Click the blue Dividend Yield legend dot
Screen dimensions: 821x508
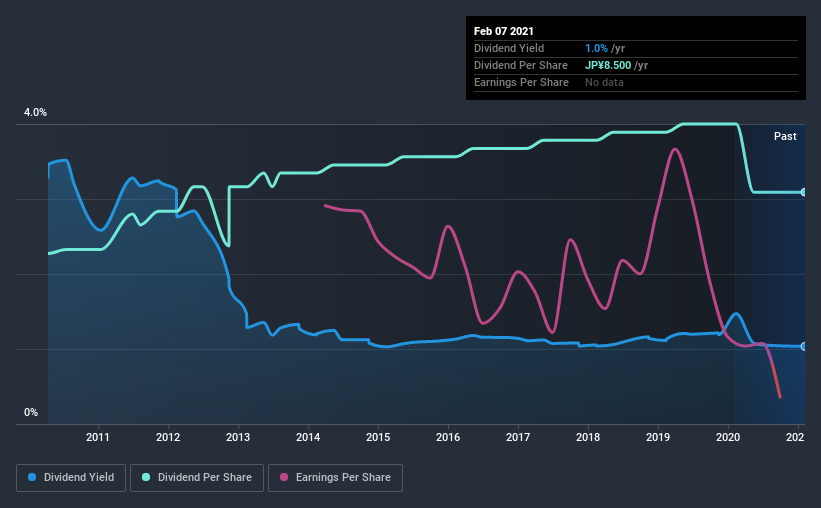pos(32,477)
